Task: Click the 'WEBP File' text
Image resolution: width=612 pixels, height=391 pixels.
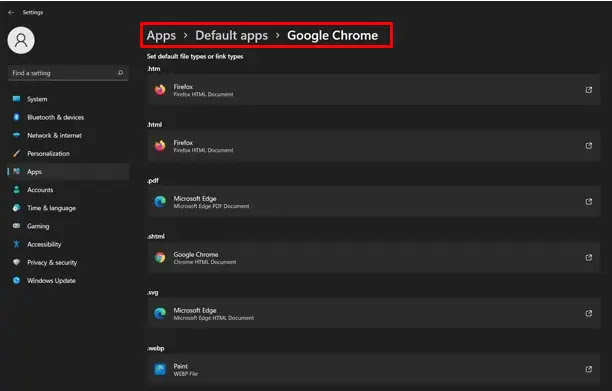Action: tap(186, 374)
